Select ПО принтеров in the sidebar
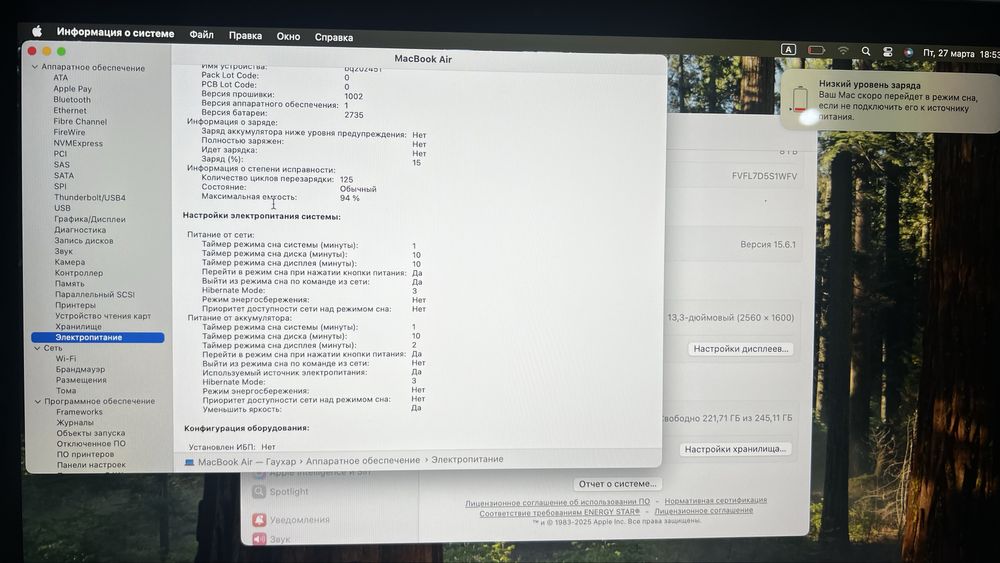The width and height of the screenshot is (1000, 563). 85,454
